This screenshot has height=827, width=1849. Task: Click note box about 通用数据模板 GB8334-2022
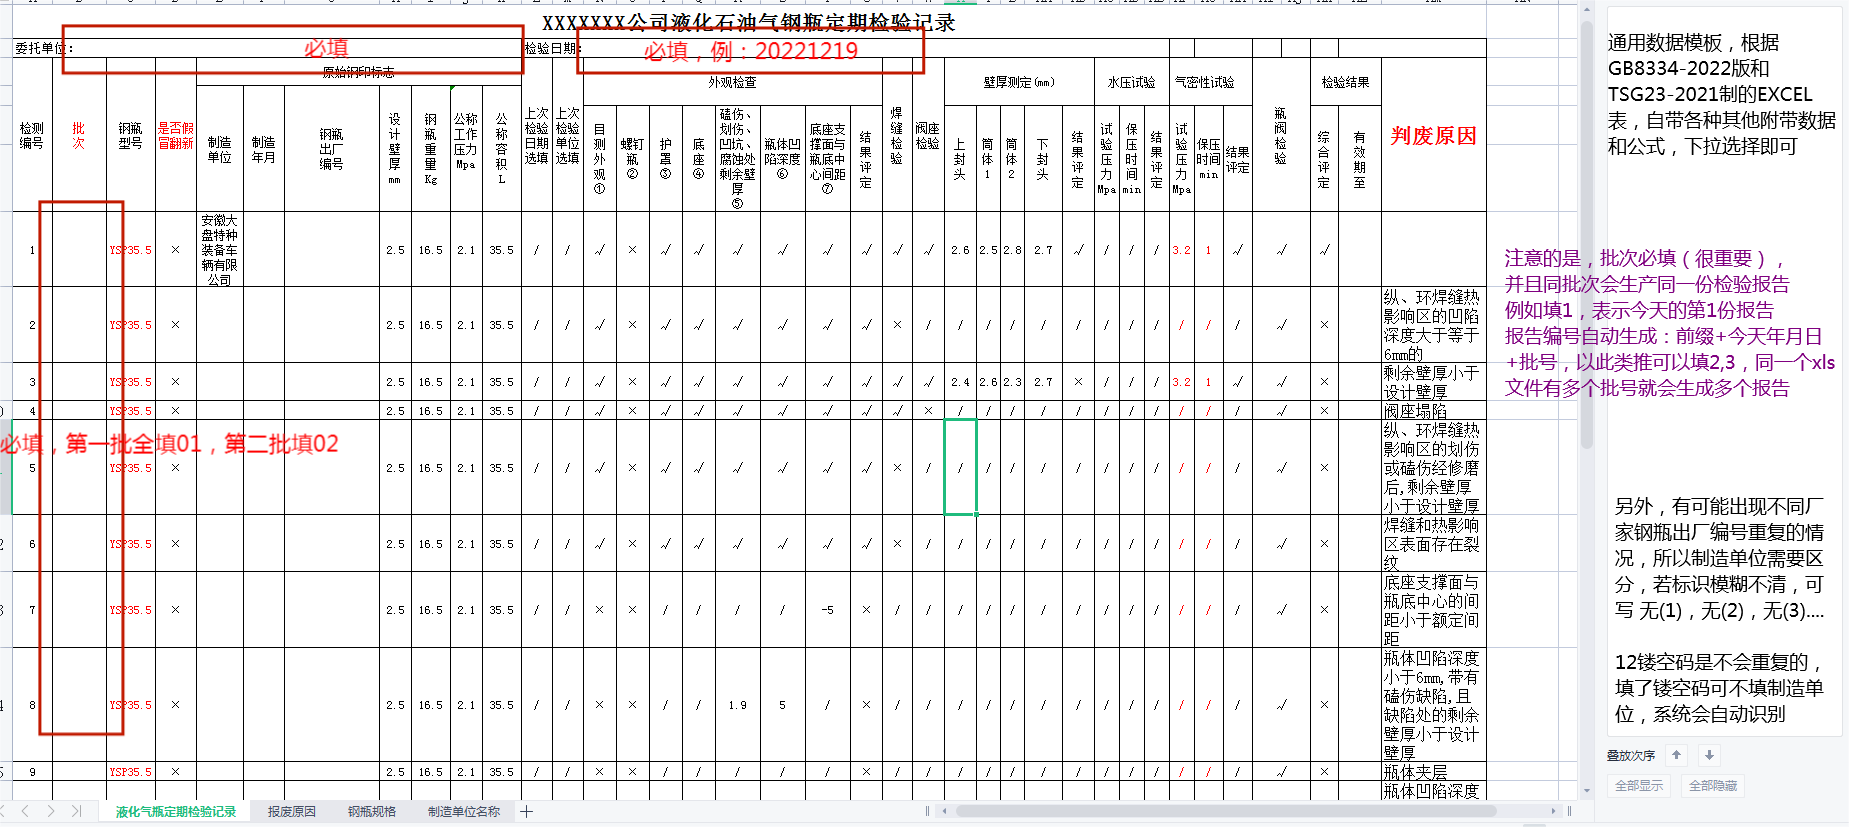pos(1722,95)
